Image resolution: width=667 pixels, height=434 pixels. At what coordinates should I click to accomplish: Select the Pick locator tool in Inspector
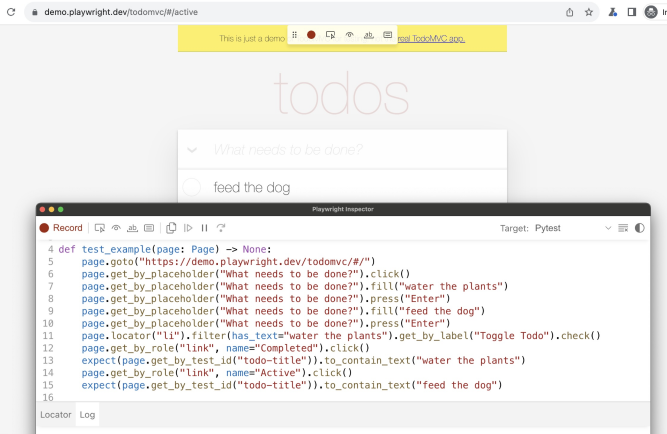(x=100, y=228)
